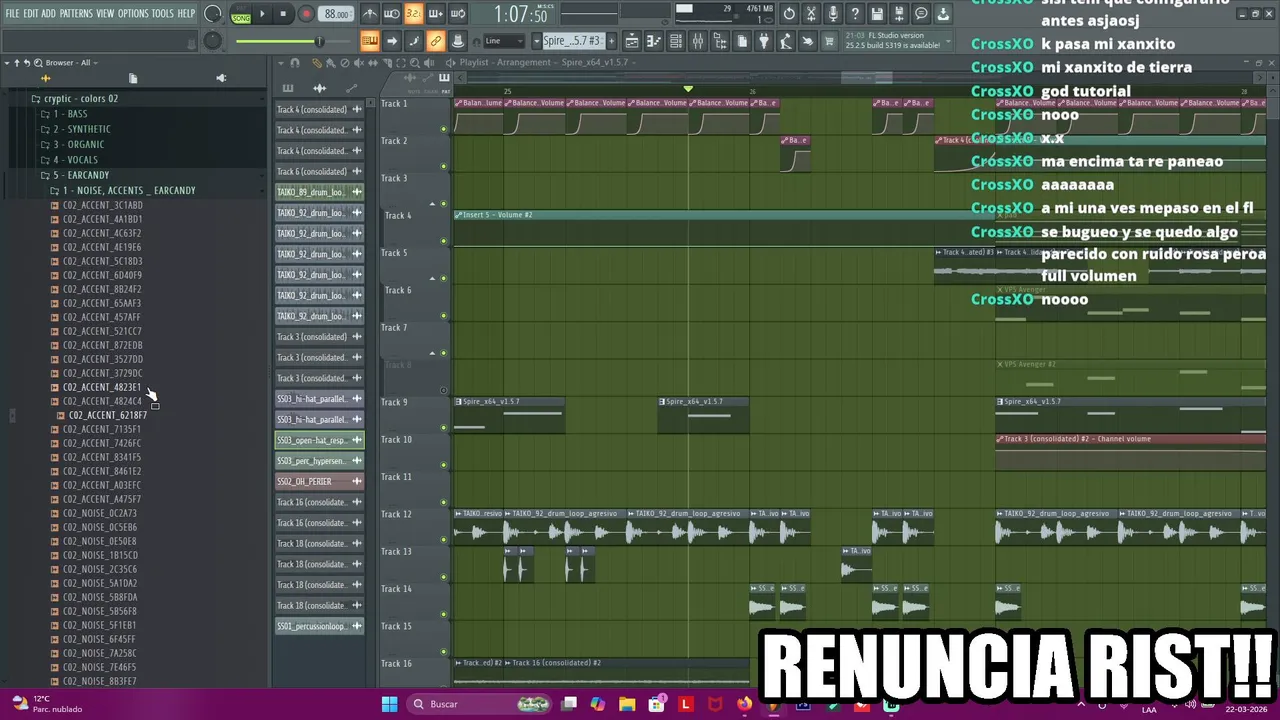This screenshot has width=1280, height=720.
Task: Toggle the recording countdown button
Action: (414, 14)
